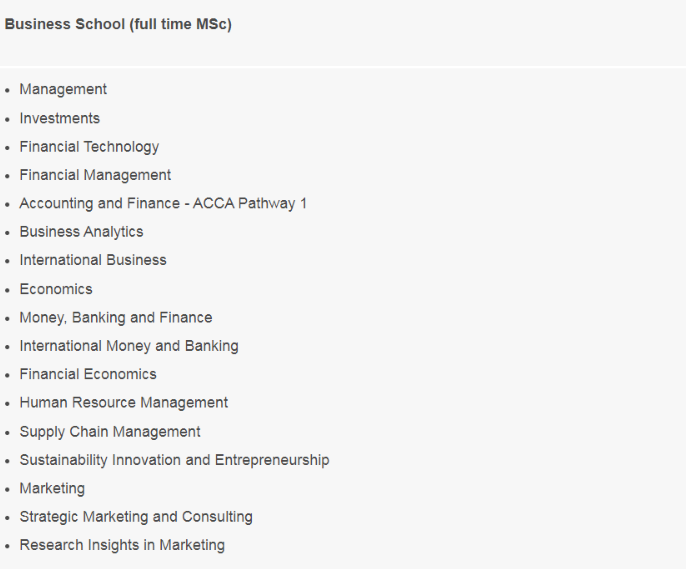The width and height of the screenshot is (686, 569).
Task: Click Research Insights in Marketing
Action: (x=122, y=546)
